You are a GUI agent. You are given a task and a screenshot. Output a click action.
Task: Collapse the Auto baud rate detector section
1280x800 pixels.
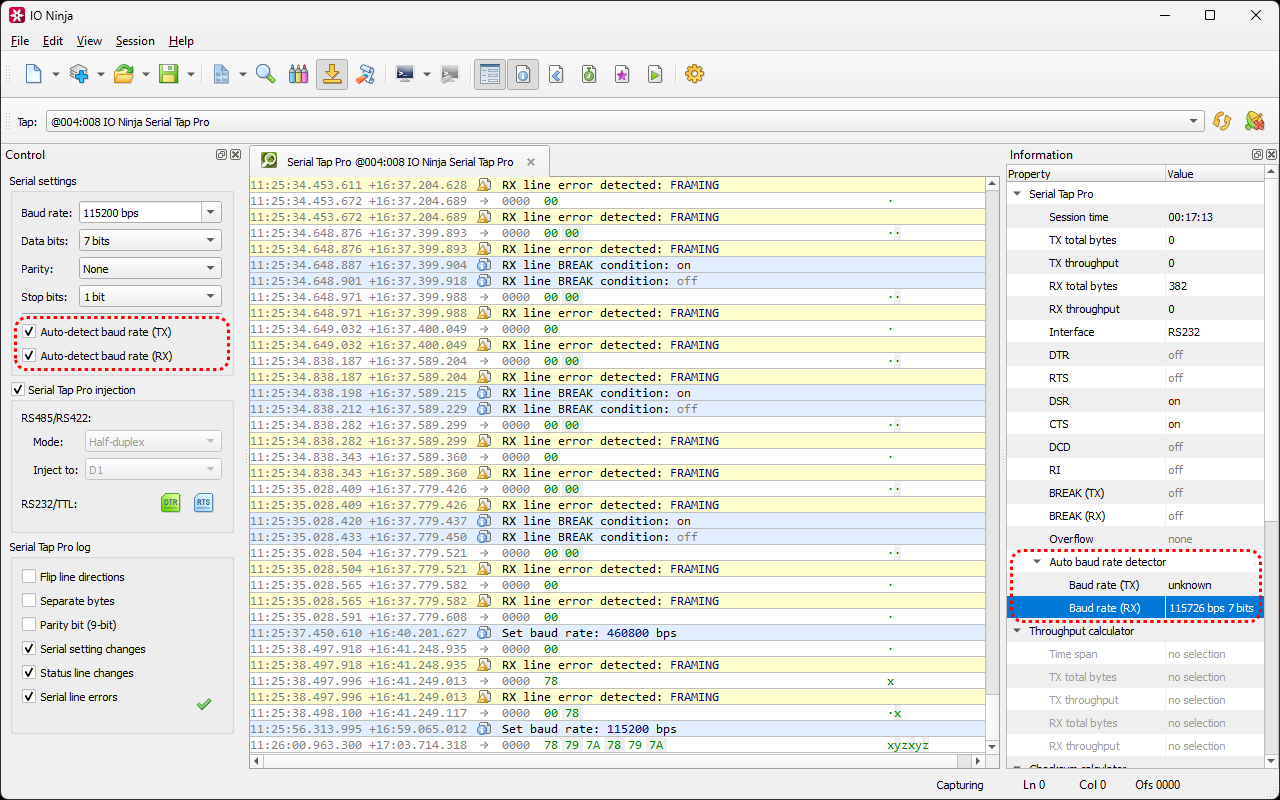click(1037, 562)
